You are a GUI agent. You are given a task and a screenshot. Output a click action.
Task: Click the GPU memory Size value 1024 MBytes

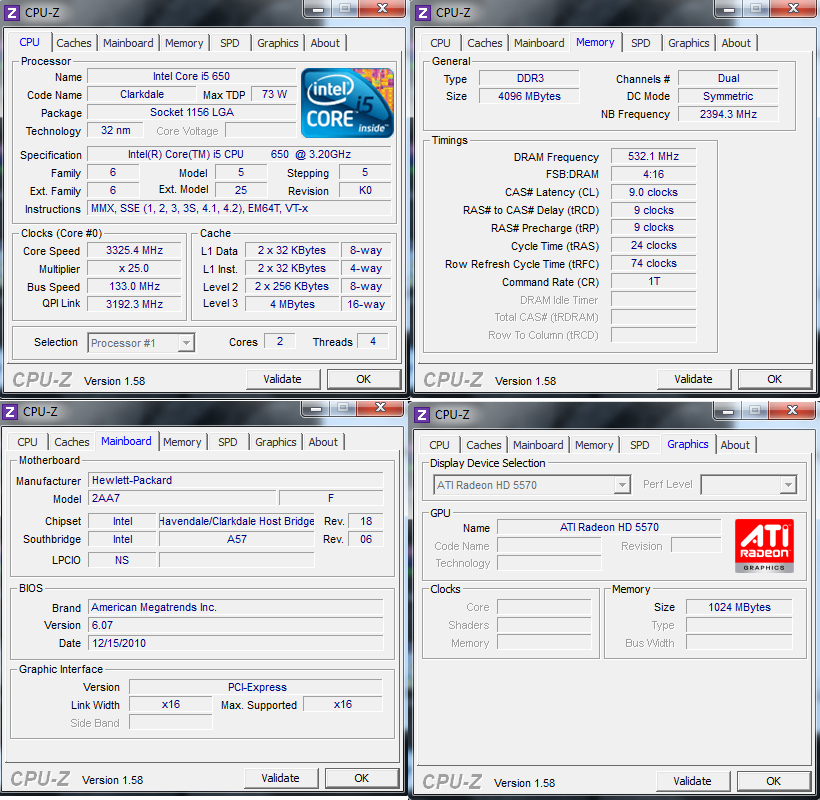point(739,607)
